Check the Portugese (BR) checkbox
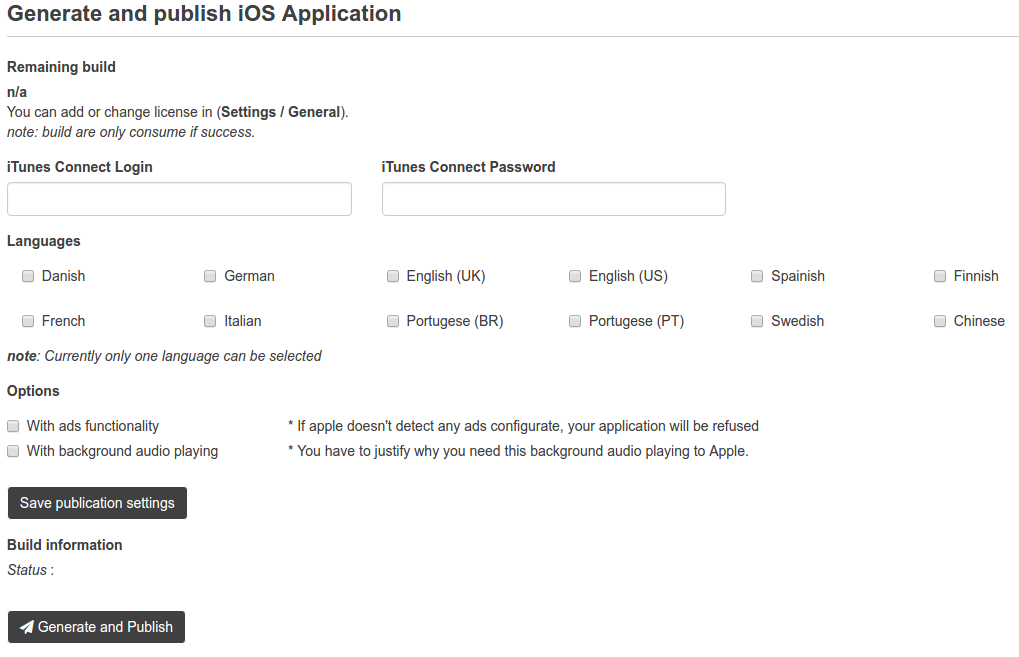Image resolution: width=1019 pixels, height=657 pixels. (393, 321)
